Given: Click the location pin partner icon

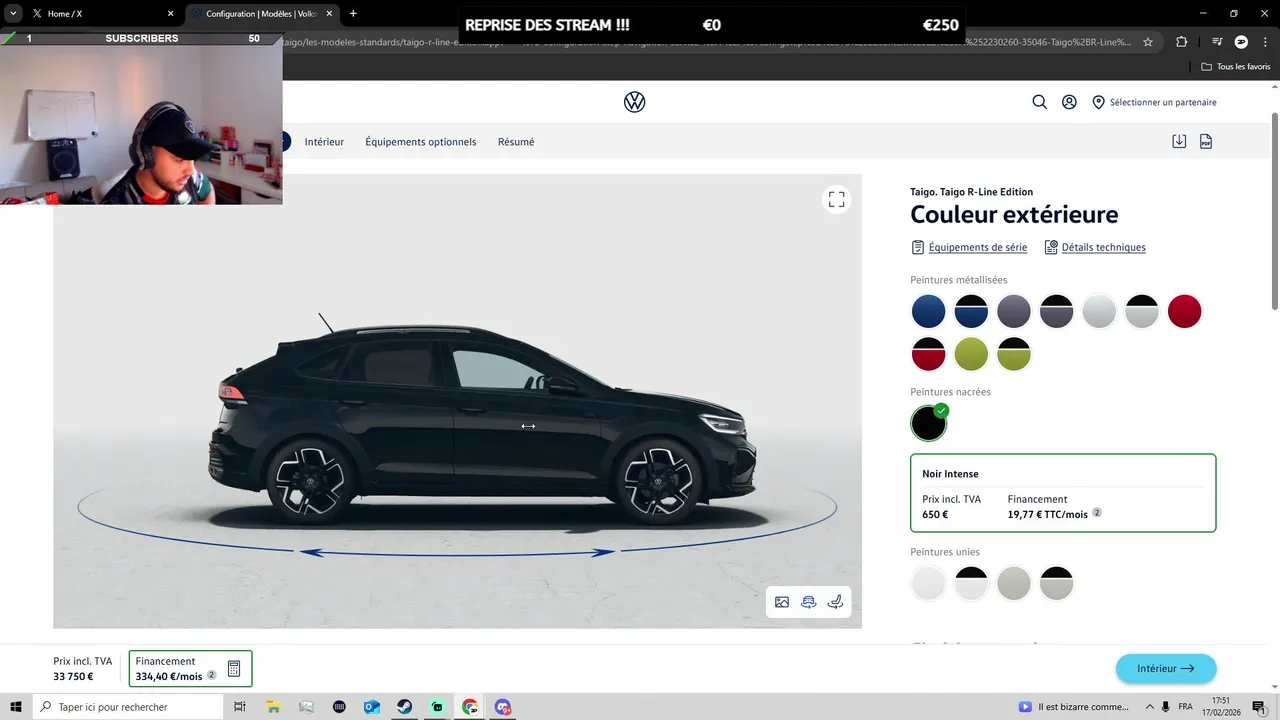Looking at the screenshot, I should point(1098,102).
